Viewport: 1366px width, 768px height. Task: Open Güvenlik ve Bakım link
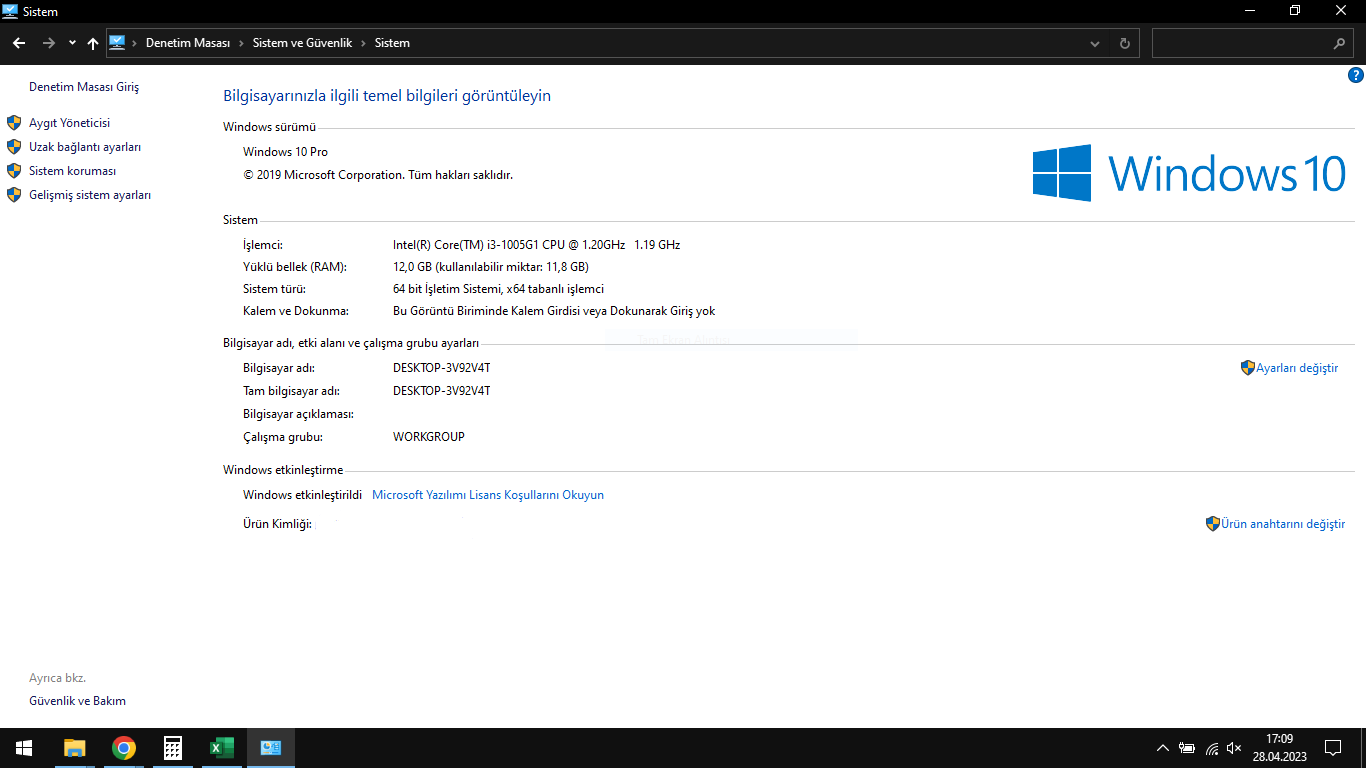click(77, 701)
